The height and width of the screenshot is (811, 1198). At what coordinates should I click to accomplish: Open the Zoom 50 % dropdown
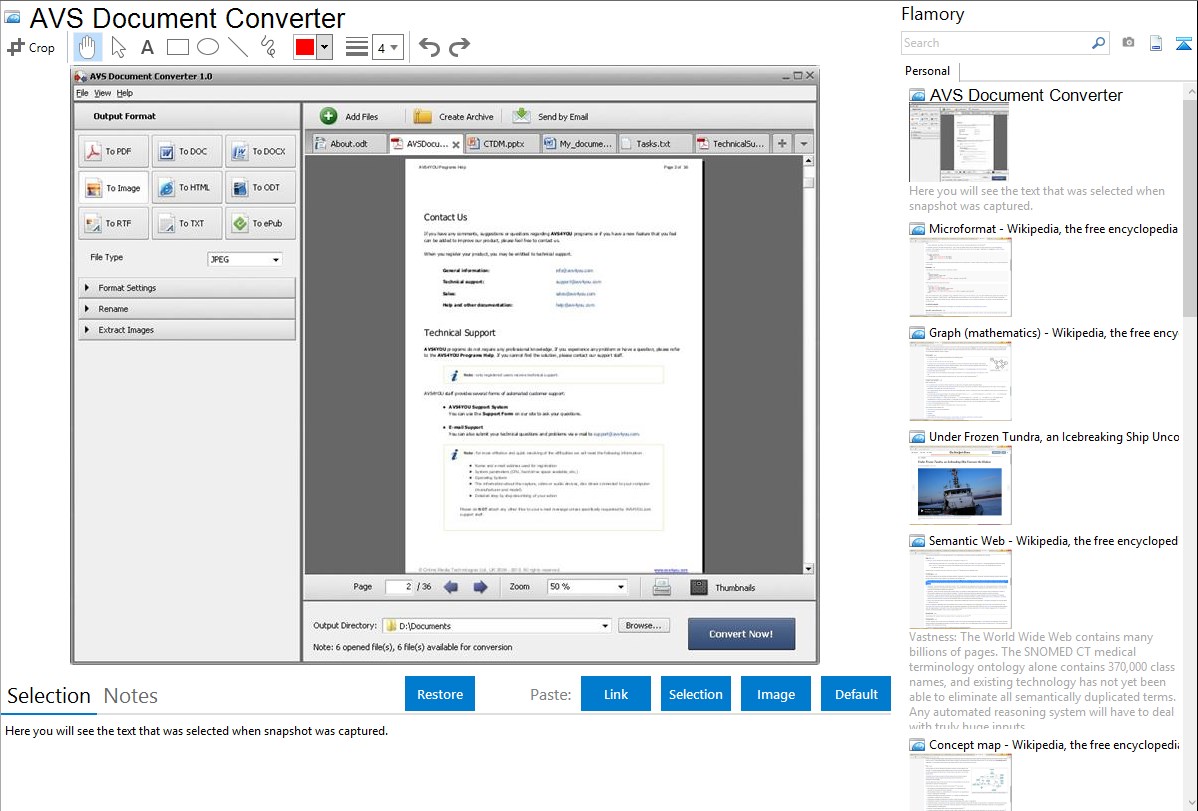(587, 587)
